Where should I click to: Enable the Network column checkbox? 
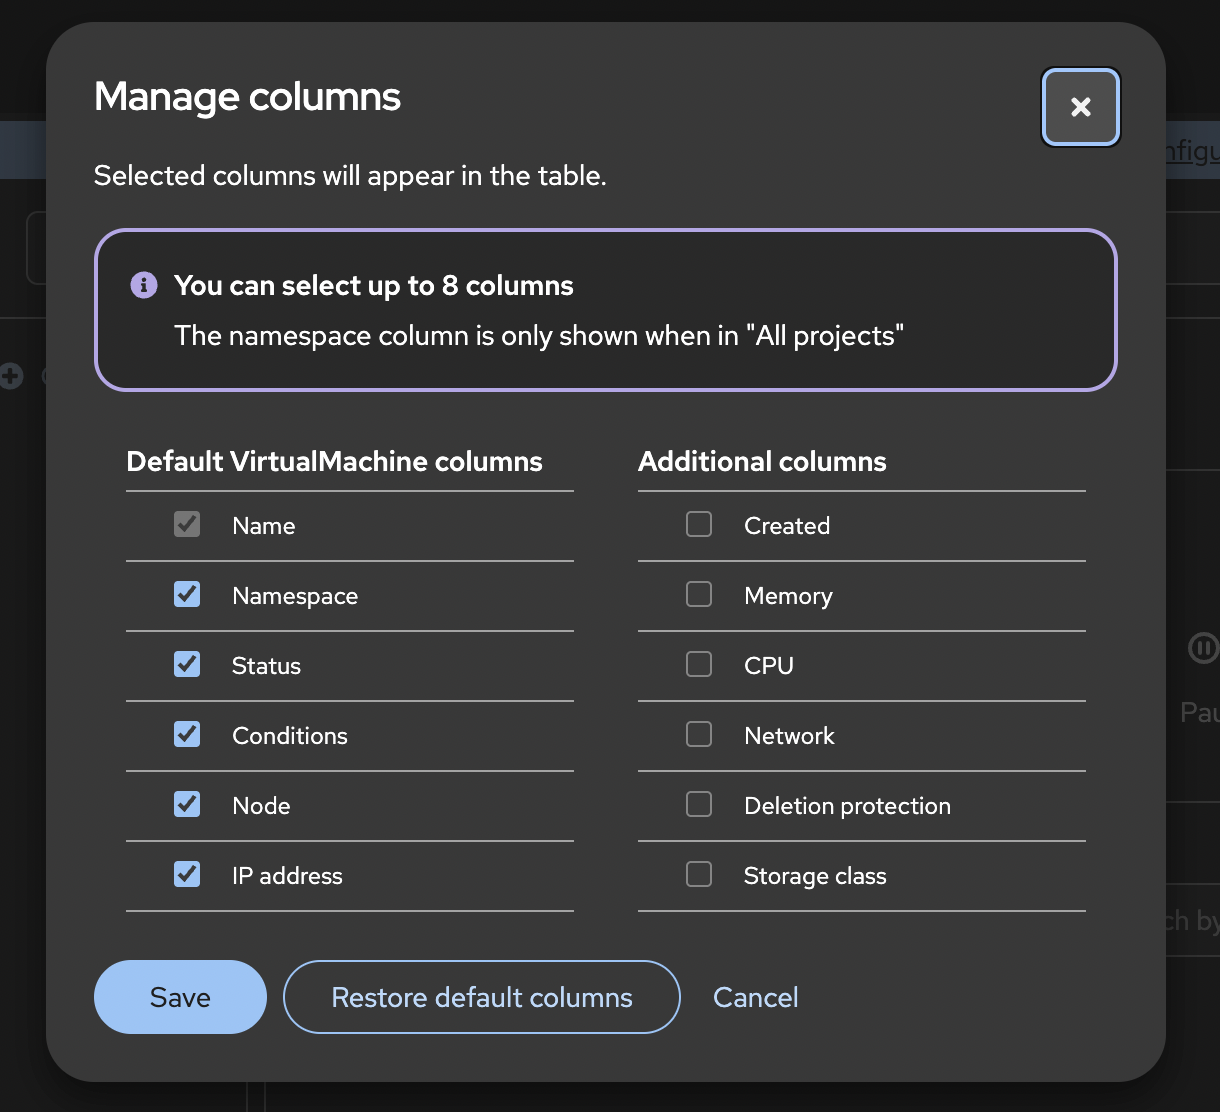click(699, 735)
